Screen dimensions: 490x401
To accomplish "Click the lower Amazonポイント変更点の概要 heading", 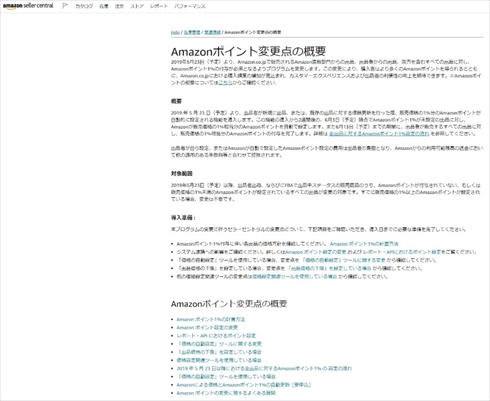I will click(229, 304).
